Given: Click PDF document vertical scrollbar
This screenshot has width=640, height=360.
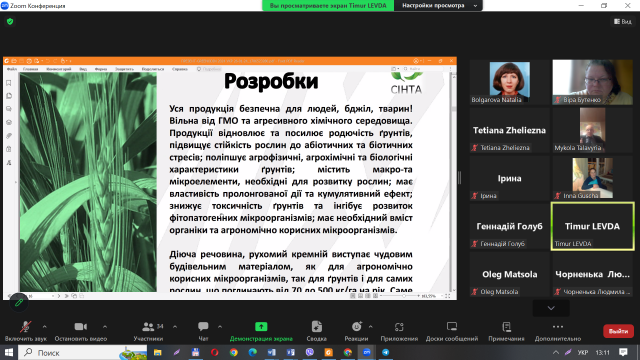Looking at the screenshot, I should click(453, 182).
